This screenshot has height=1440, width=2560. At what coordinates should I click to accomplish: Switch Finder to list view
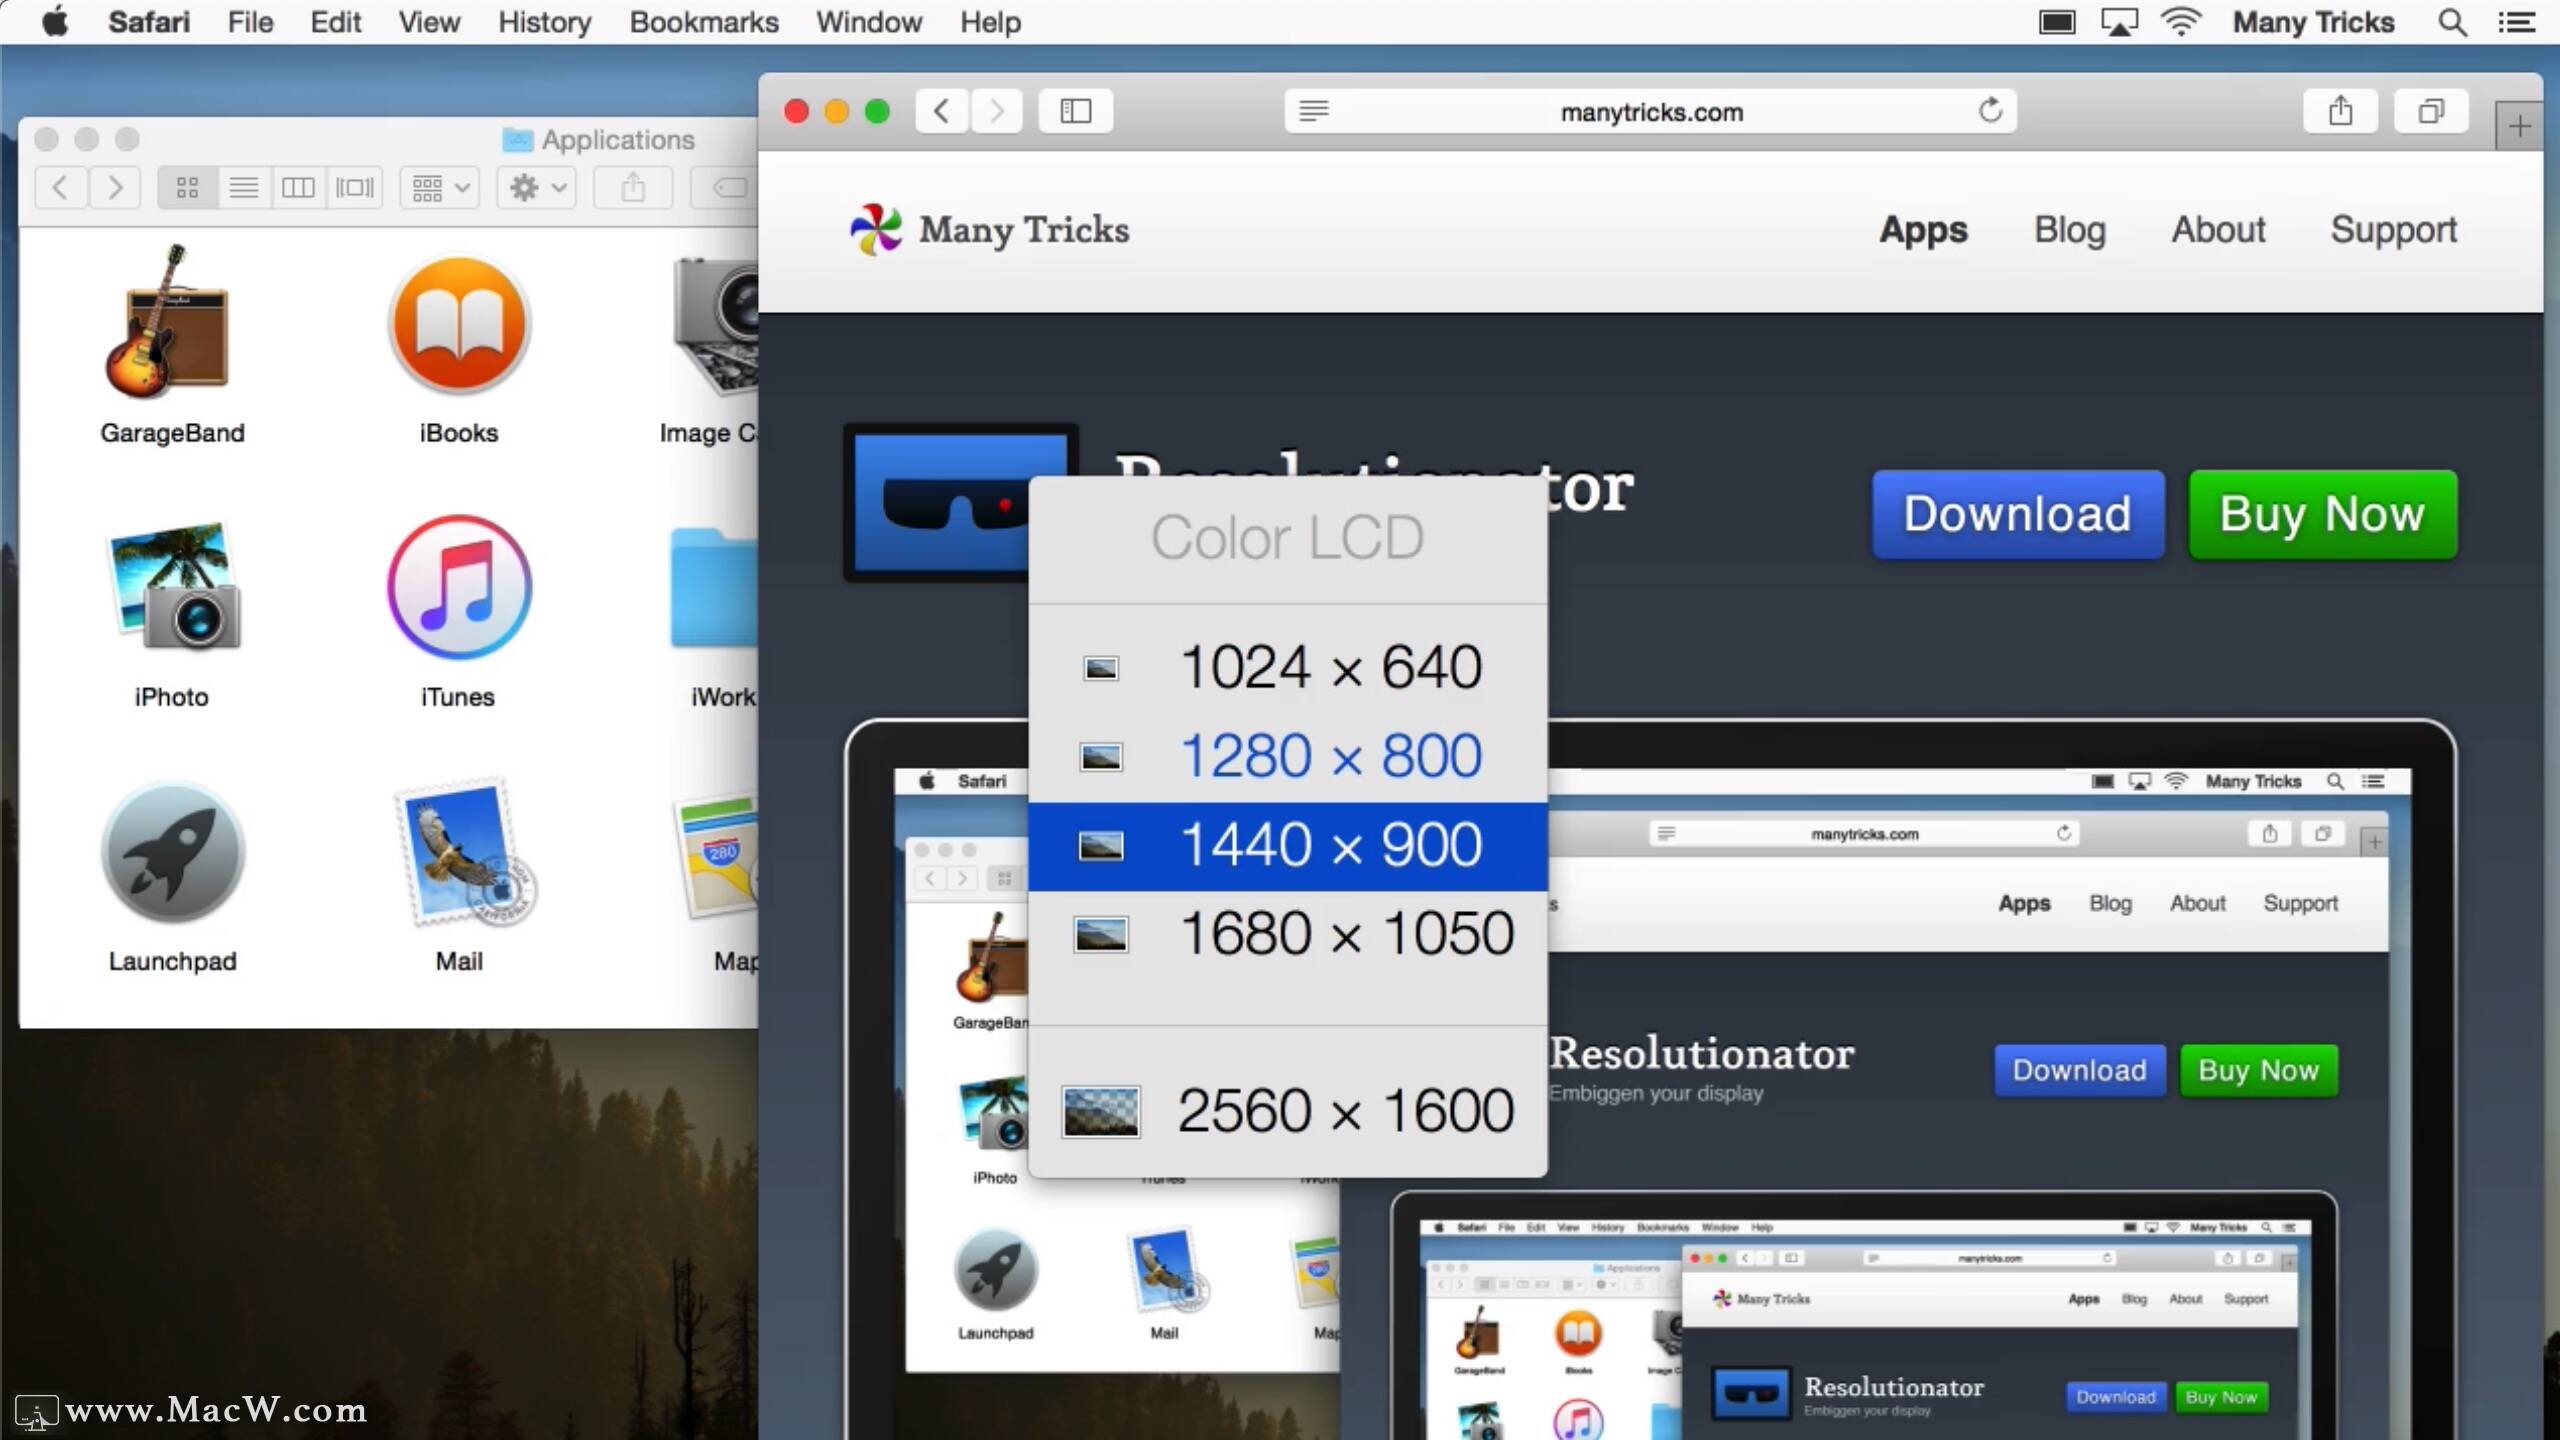[243, 187]
